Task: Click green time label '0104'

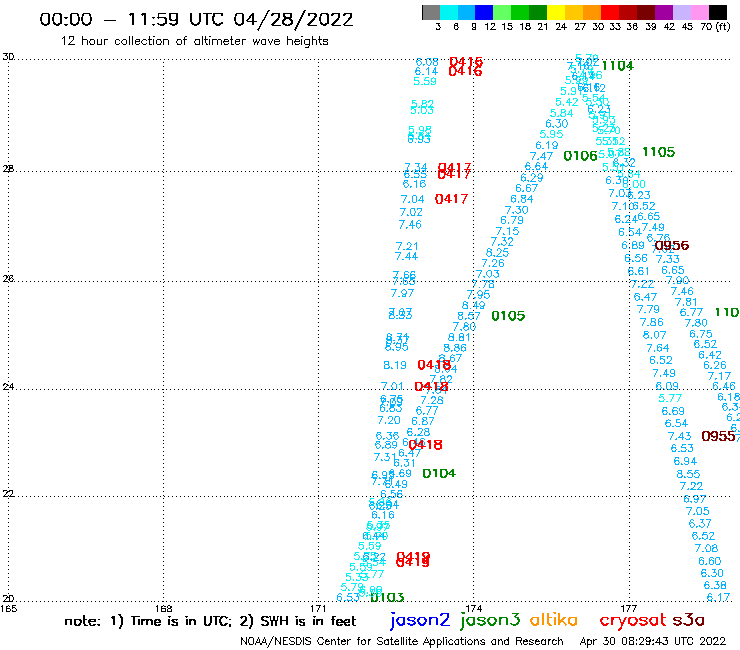Action: pos(439,473)
